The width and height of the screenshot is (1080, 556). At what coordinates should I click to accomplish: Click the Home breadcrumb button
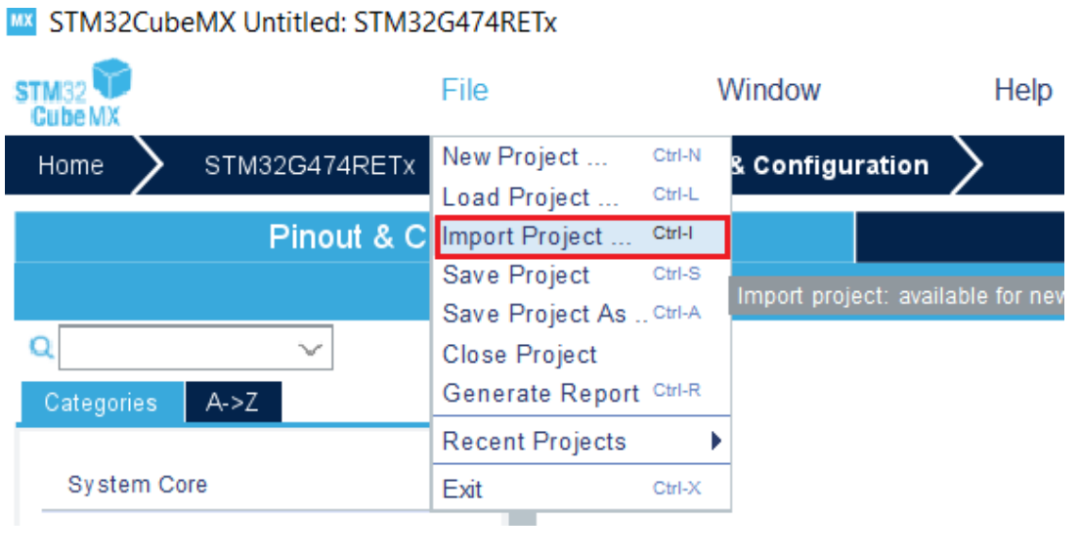tap(70, 165)
